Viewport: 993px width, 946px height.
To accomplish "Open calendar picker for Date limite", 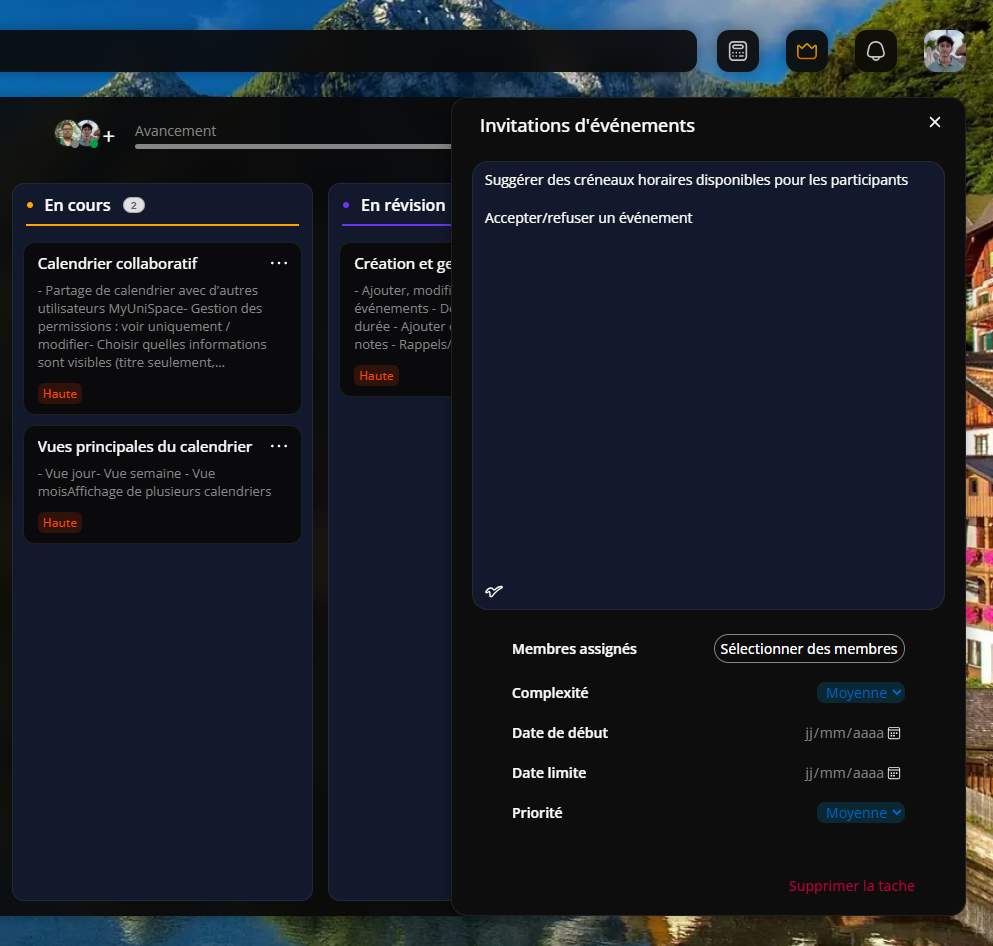I will pyautogui.click(x=895, y=773).
